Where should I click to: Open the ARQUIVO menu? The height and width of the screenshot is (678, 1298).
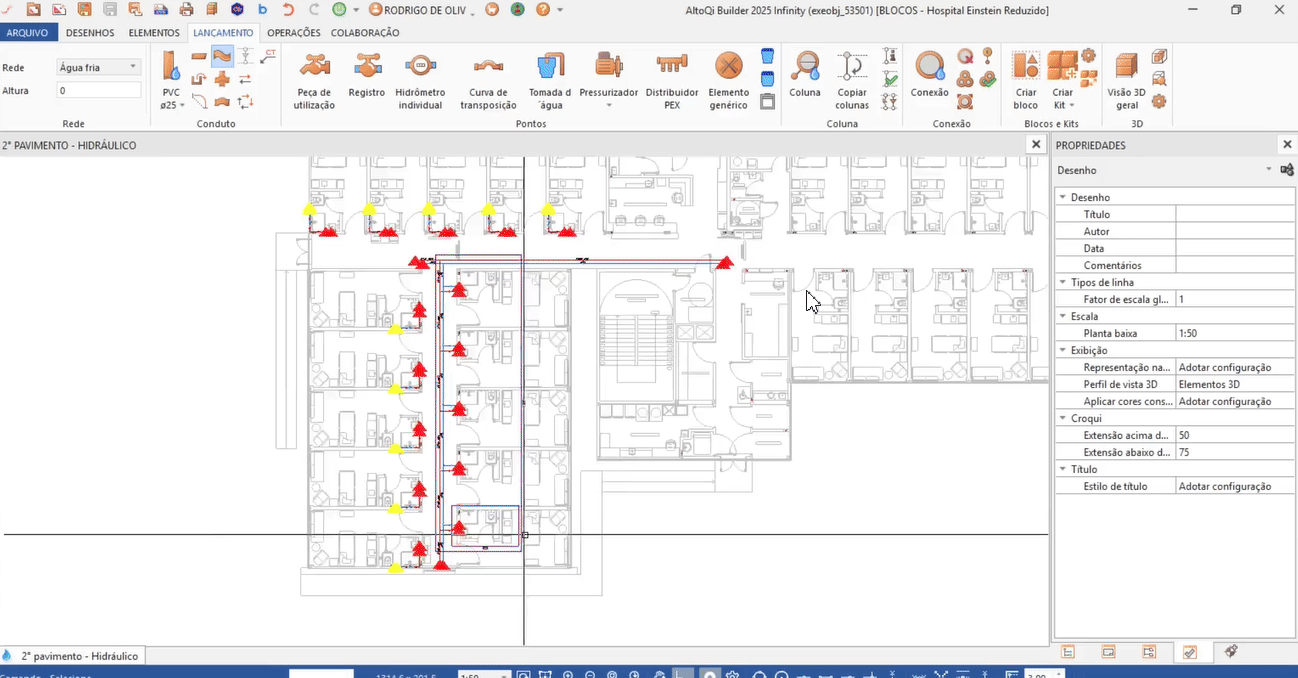pos(27,33)
